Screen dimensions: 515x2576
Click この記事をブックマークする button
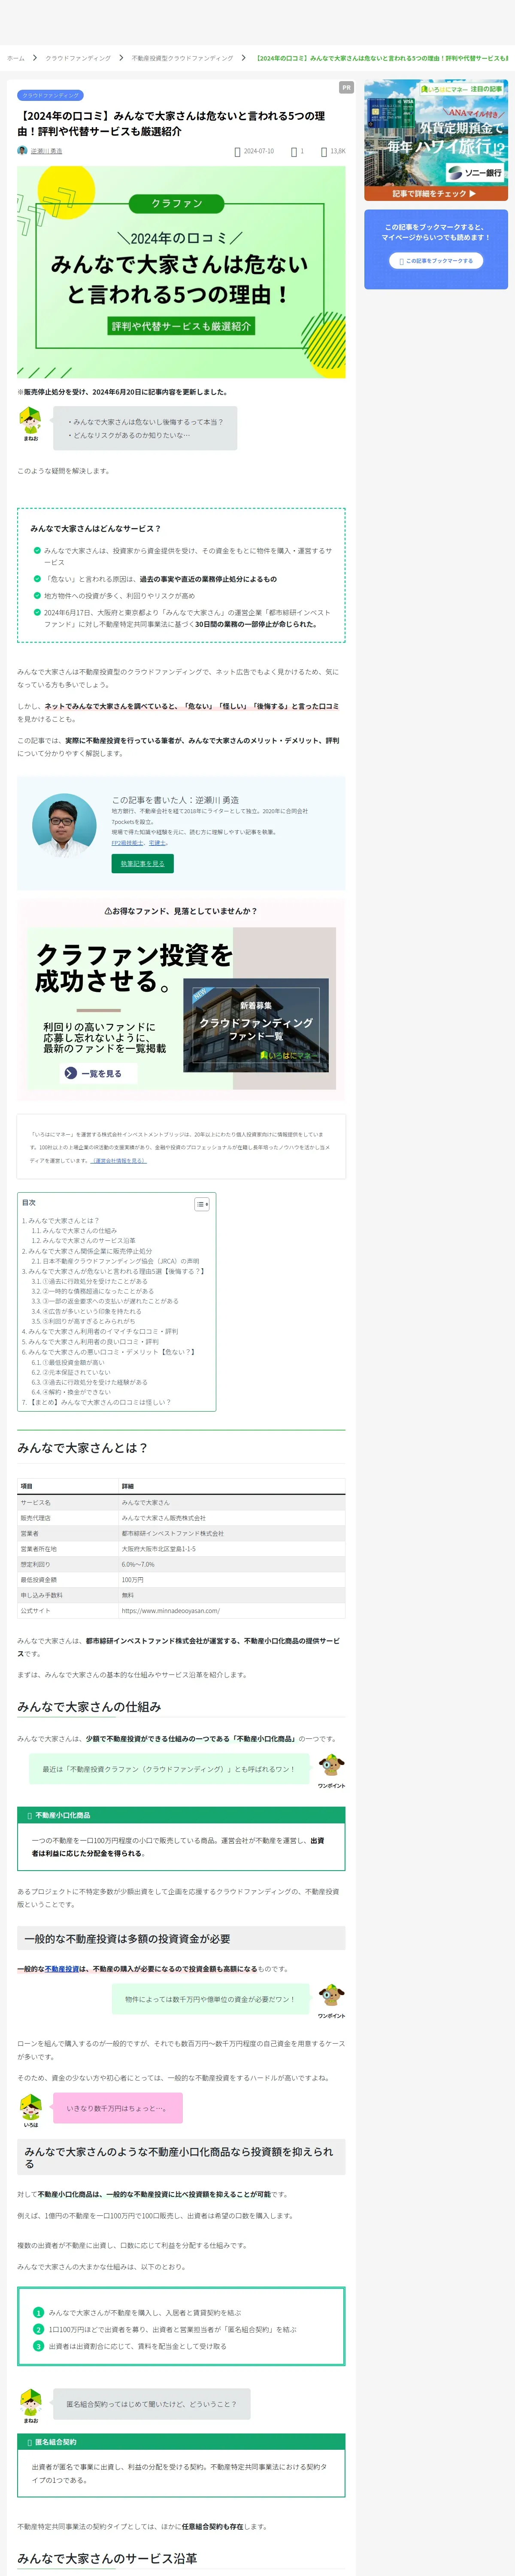tap(436, 261)
